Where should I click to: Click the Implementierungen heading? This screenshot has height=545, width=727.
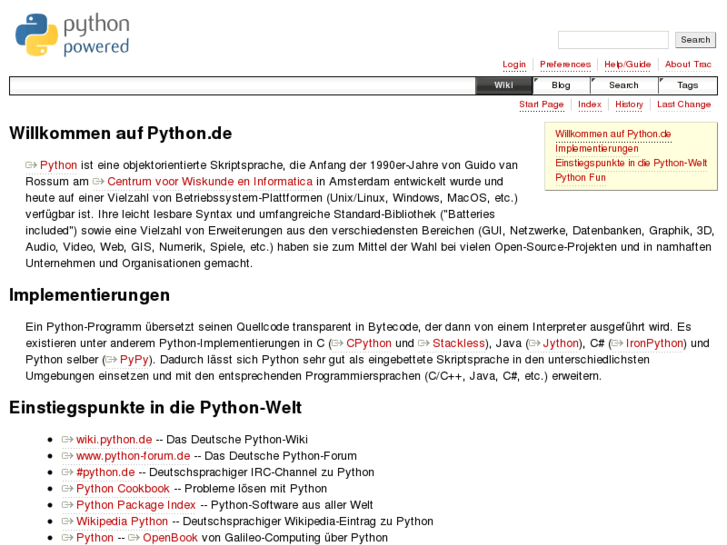pos(89,295)
